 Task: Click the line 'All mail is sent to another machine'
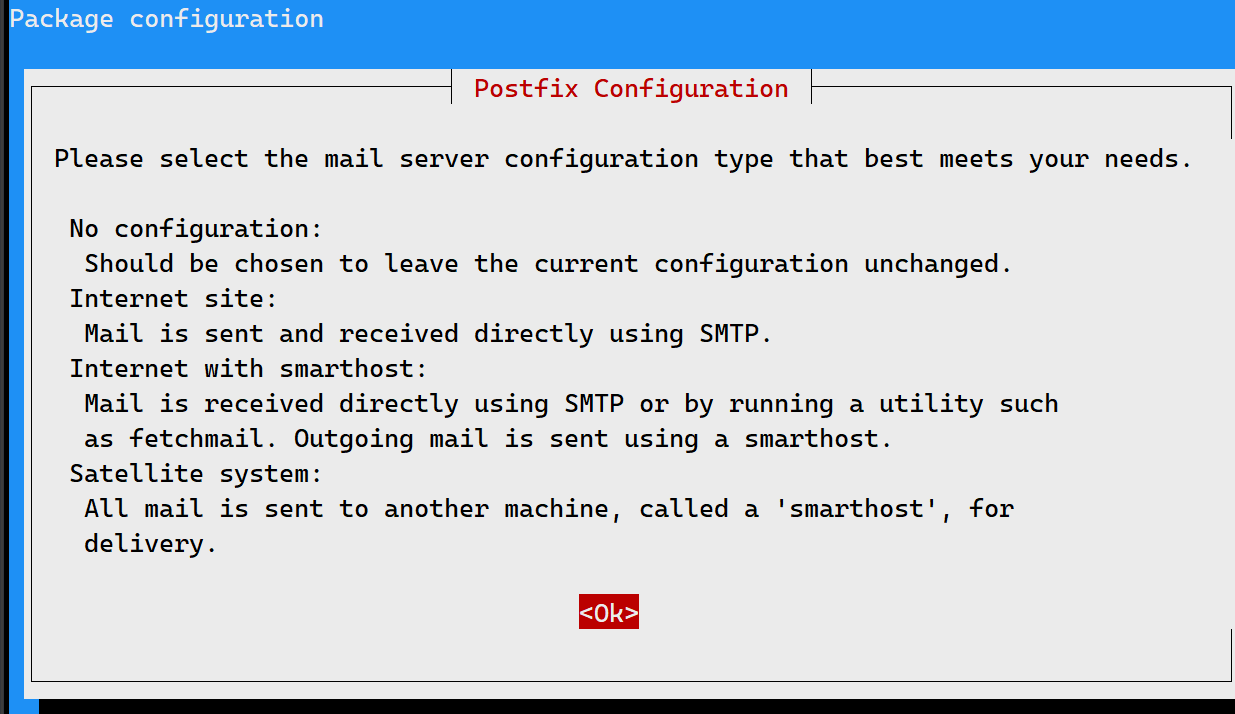click(549, 508)
